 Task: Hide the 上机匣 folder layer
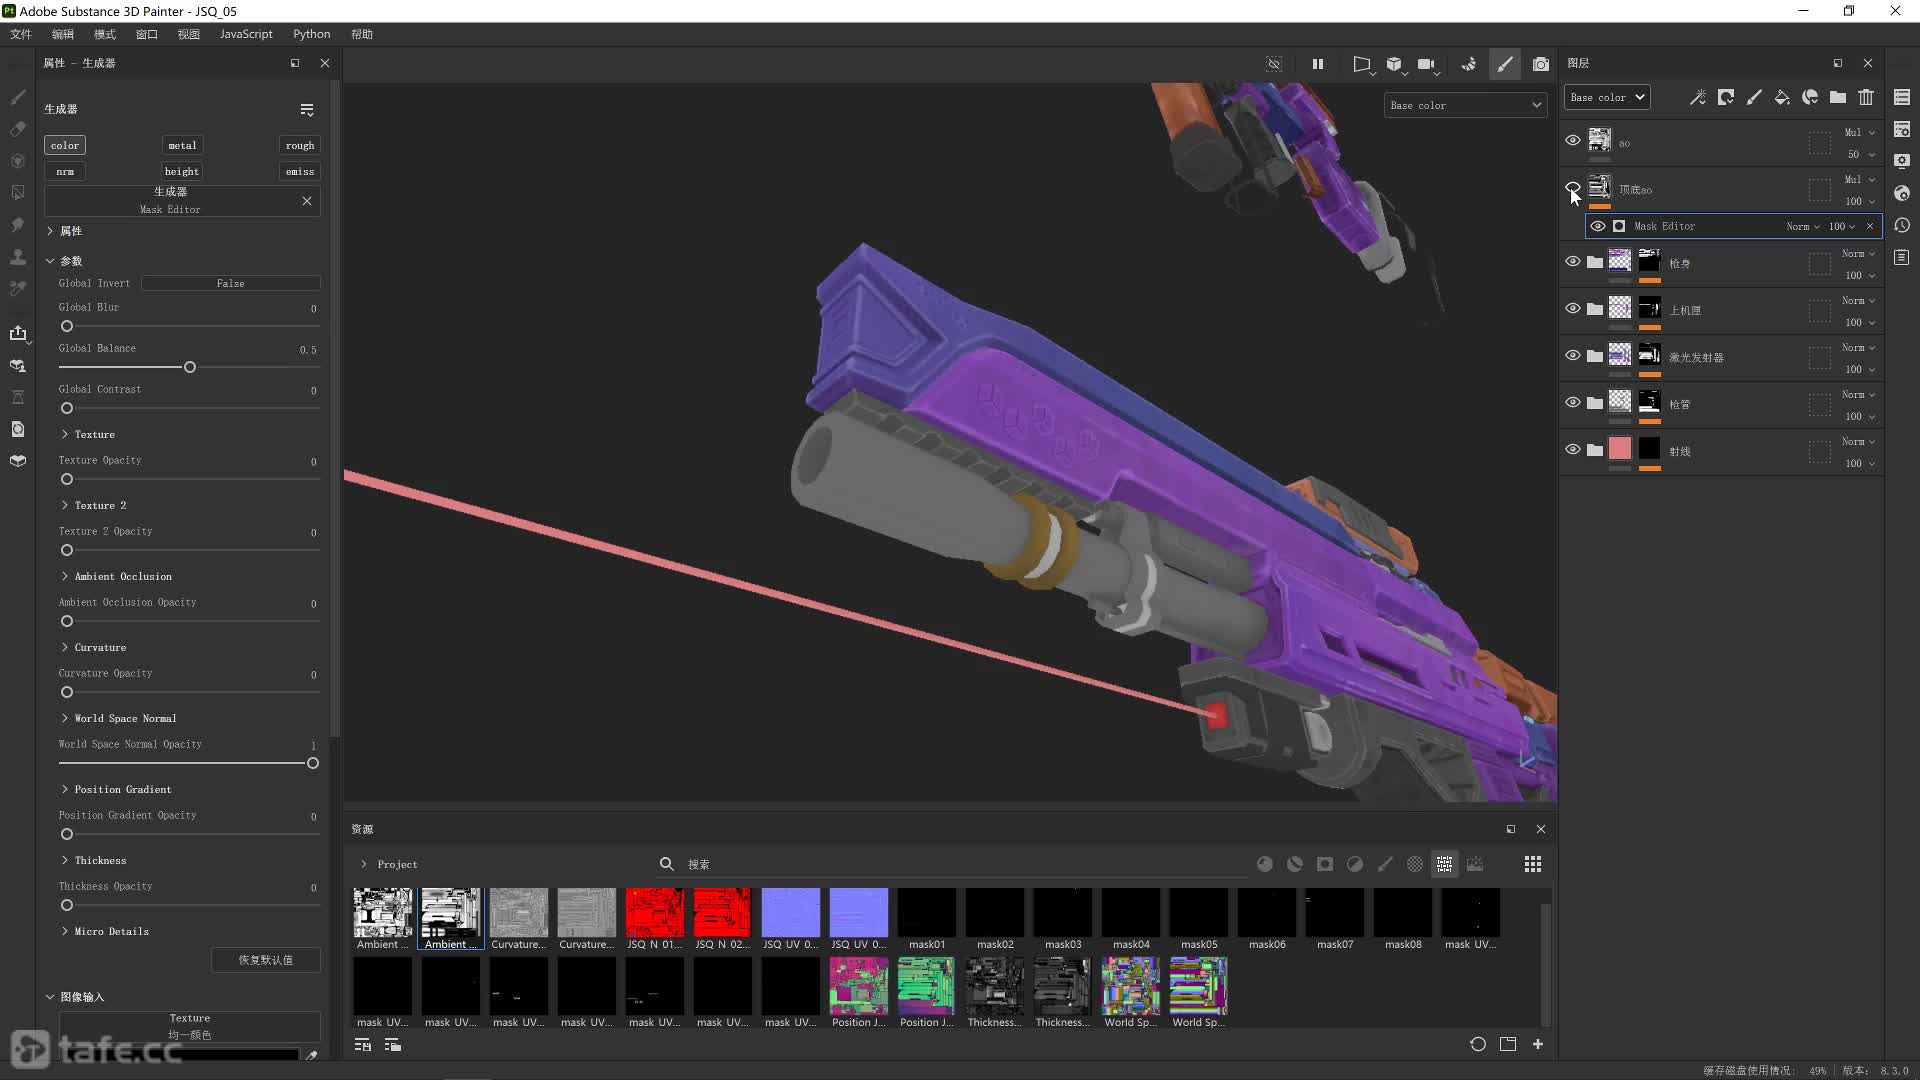tap(1573, 308)
